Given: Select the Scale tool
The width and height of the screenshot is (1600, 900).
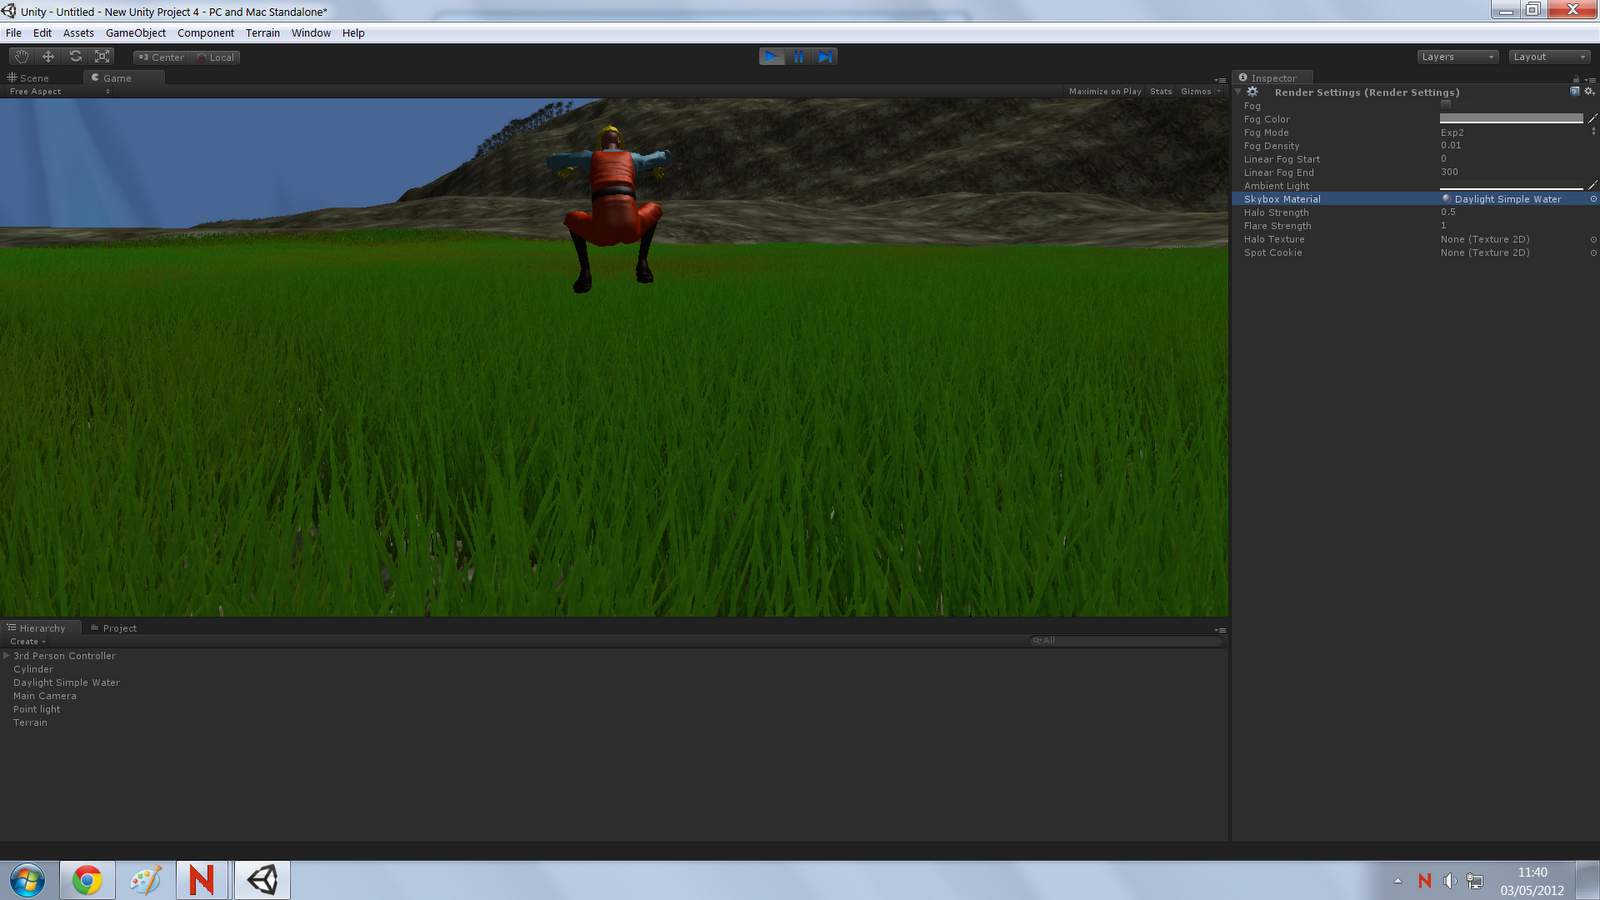Looking at the screenshot, I should 101,56.
